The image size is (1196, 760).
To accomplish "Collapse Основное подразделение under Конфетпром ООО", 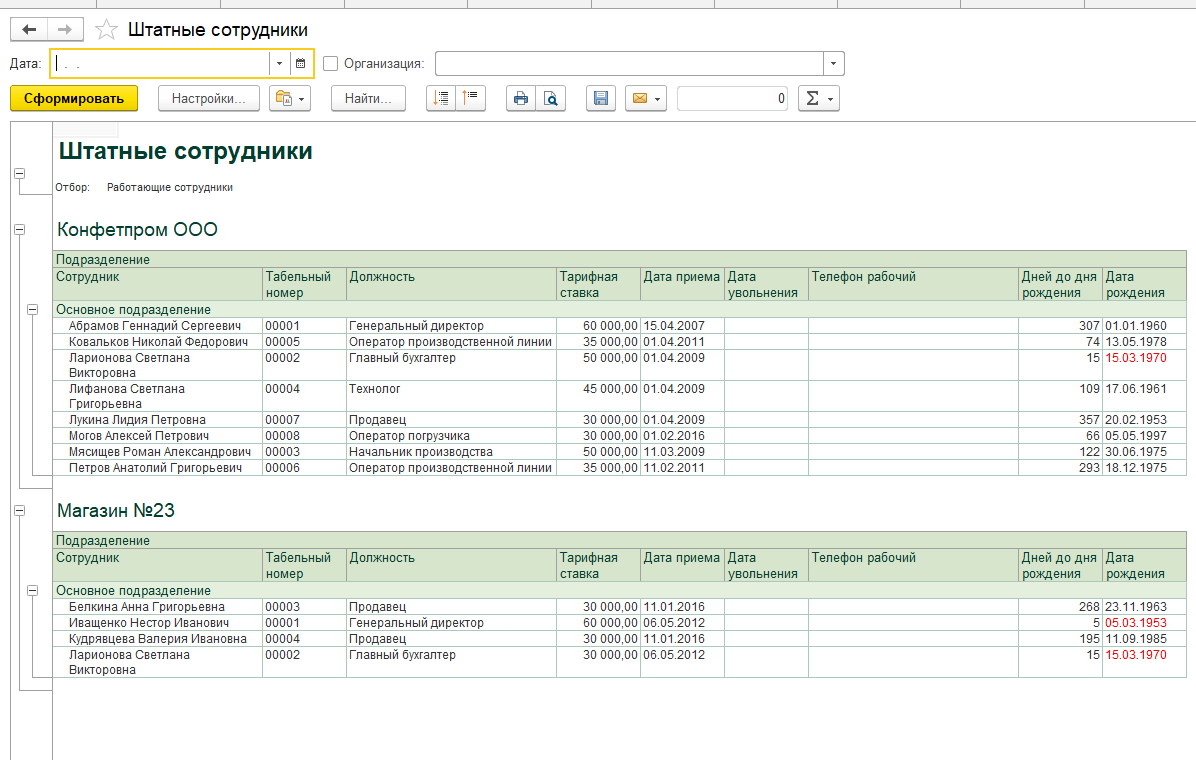I will click(33, 310).
